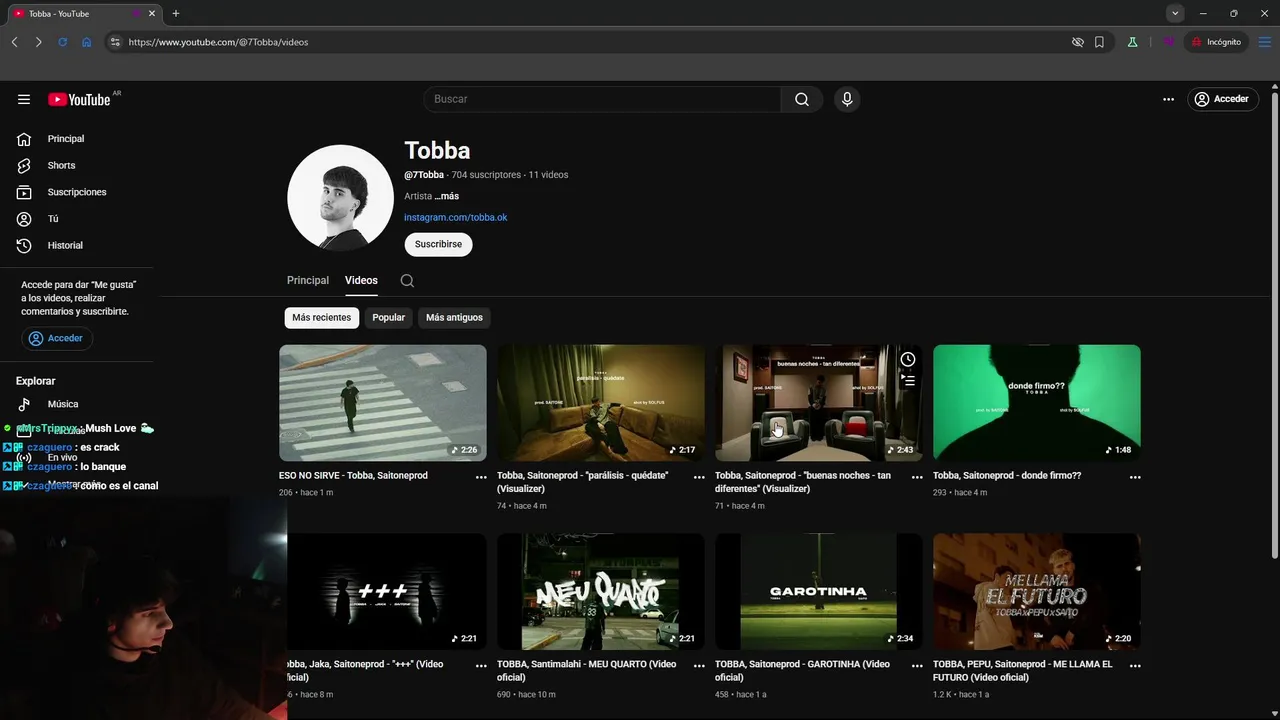The width and height of the screenshot is (1280, 720).
Task: Click Acceder button in top right
Action: point(1222,99)
